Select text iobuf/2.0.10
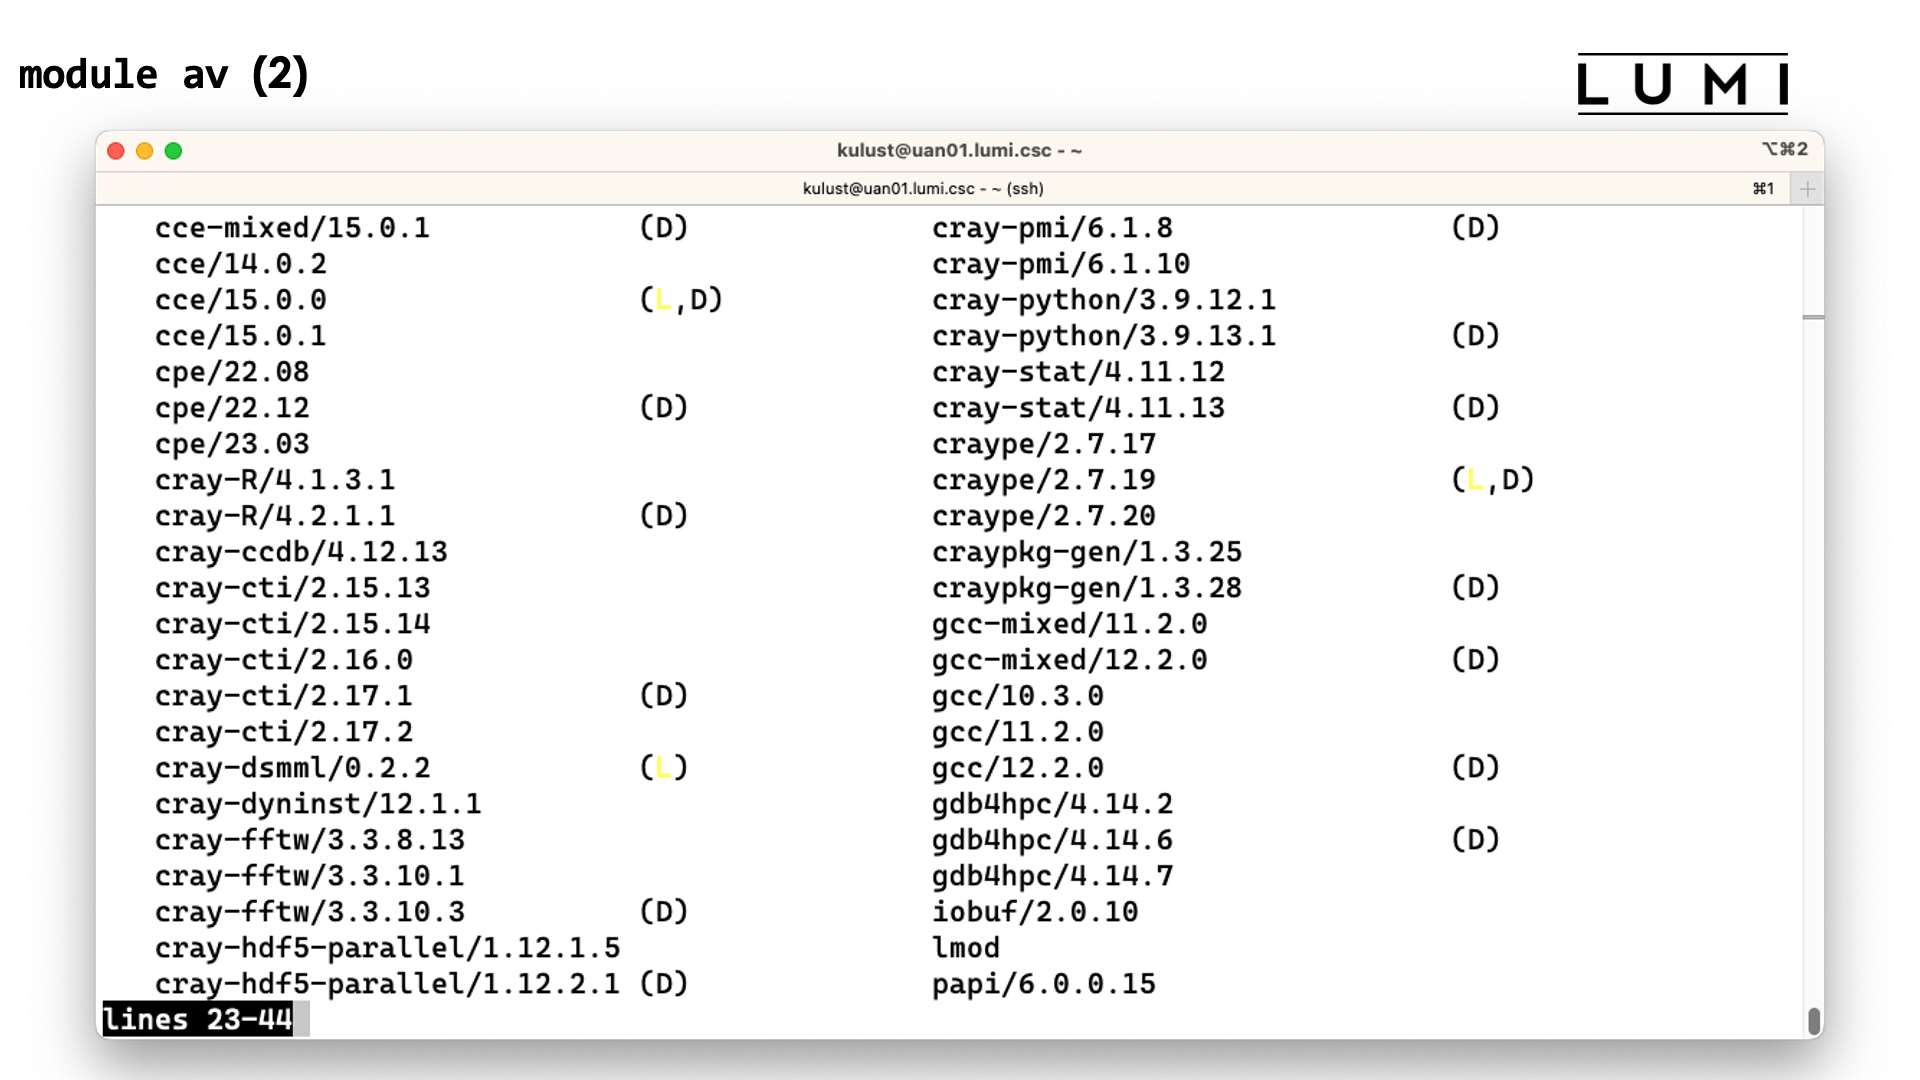The image size is (1920, 1080). pos(1035,912)
